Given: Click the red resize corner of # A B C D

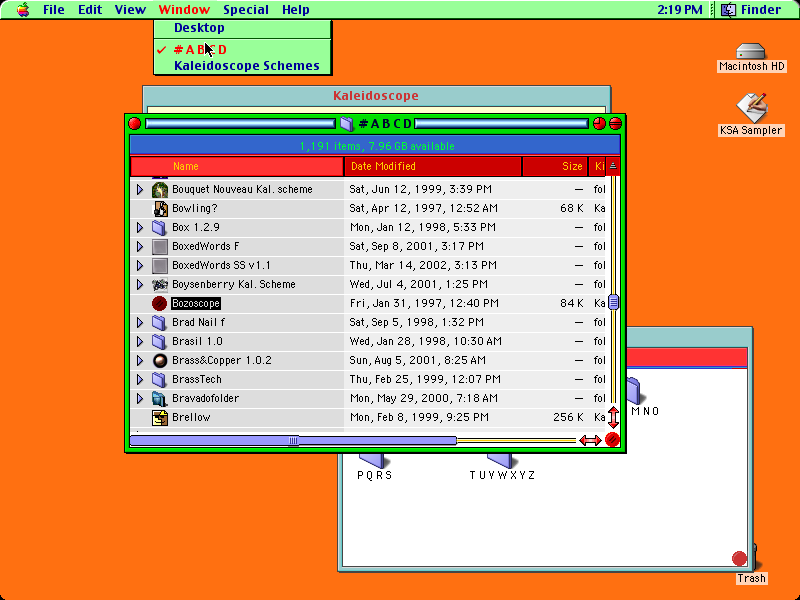Looking at the screenshot, I should (612, 440).
